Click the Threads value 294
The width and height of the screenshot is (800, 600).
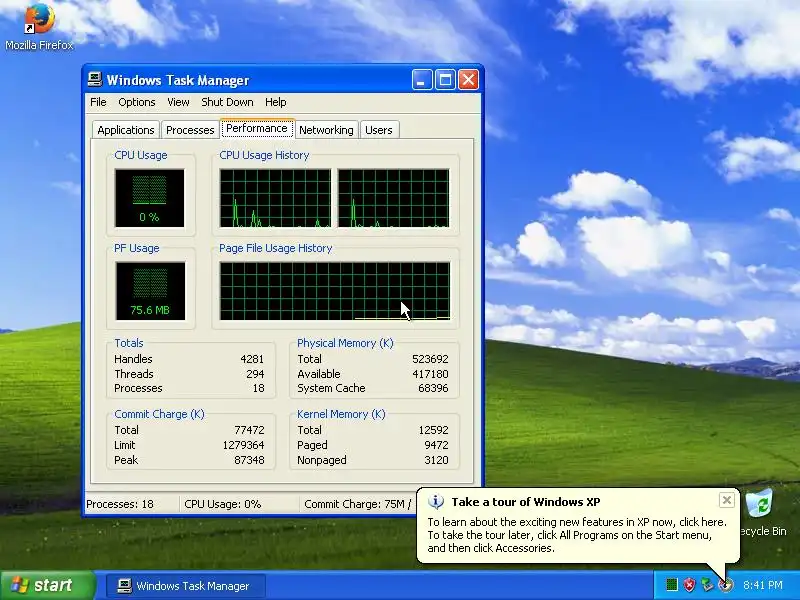[255, 374]
